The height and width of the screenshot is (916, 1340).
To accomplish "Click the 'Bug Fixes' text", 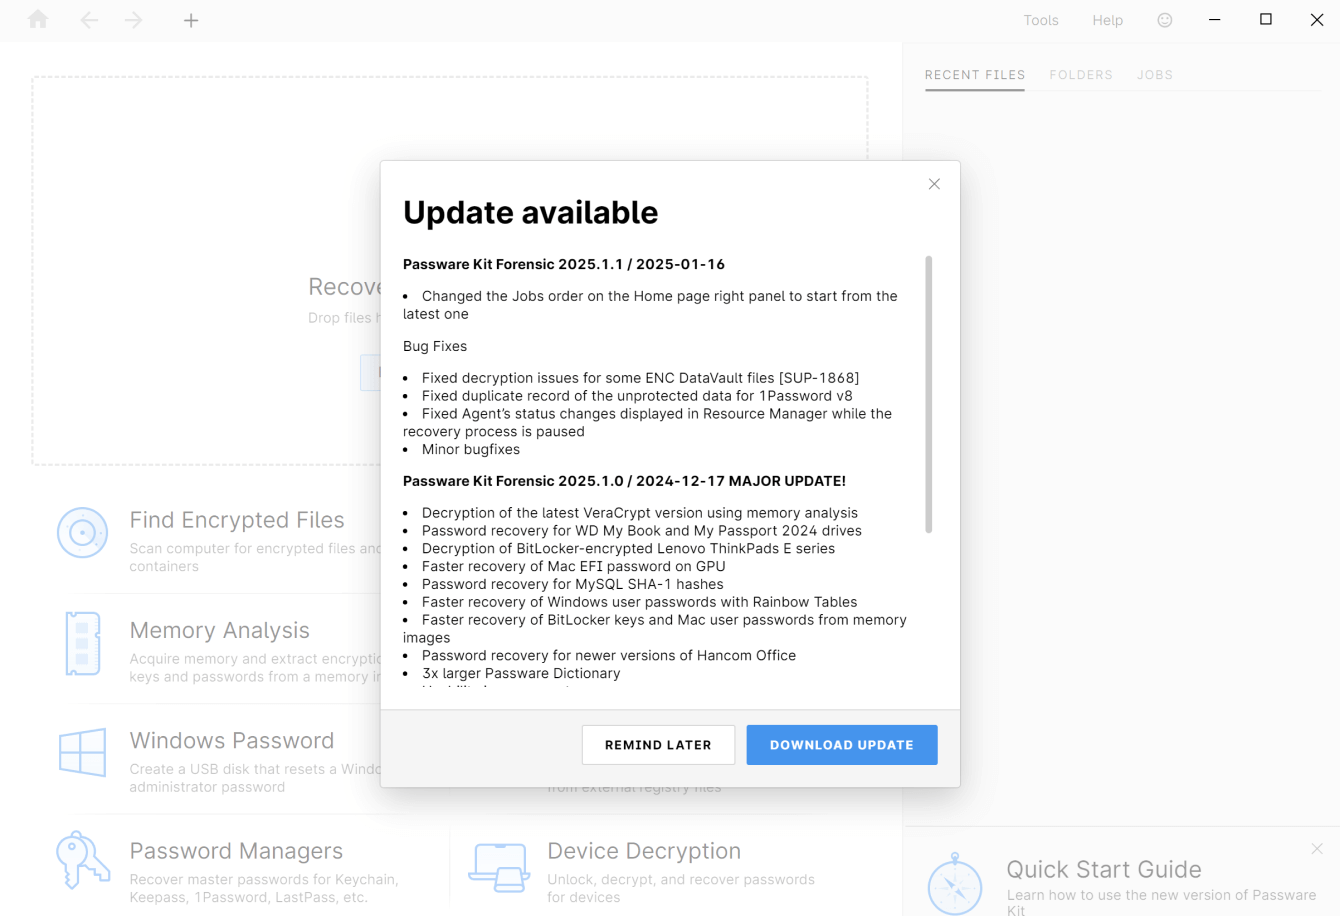I will coord(435,346).
